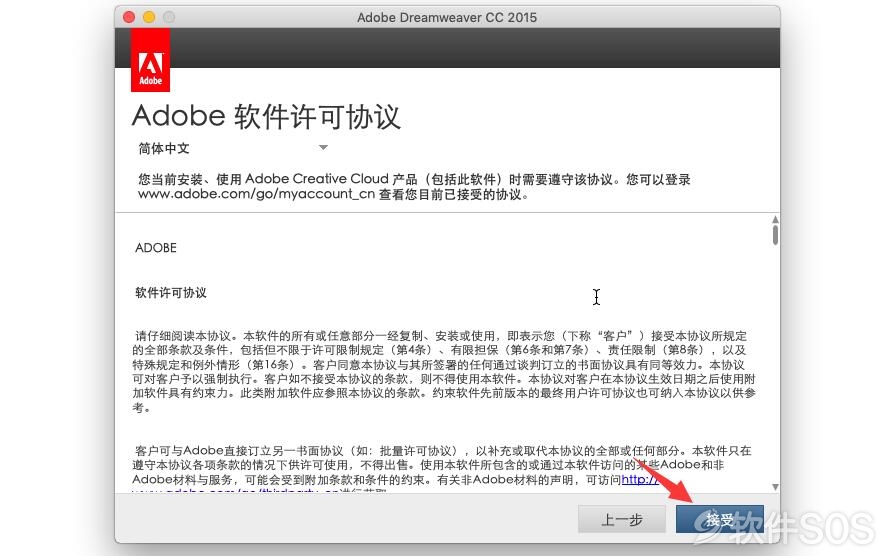Click the ADOBE heading in the agreement

tap(156, 248)
